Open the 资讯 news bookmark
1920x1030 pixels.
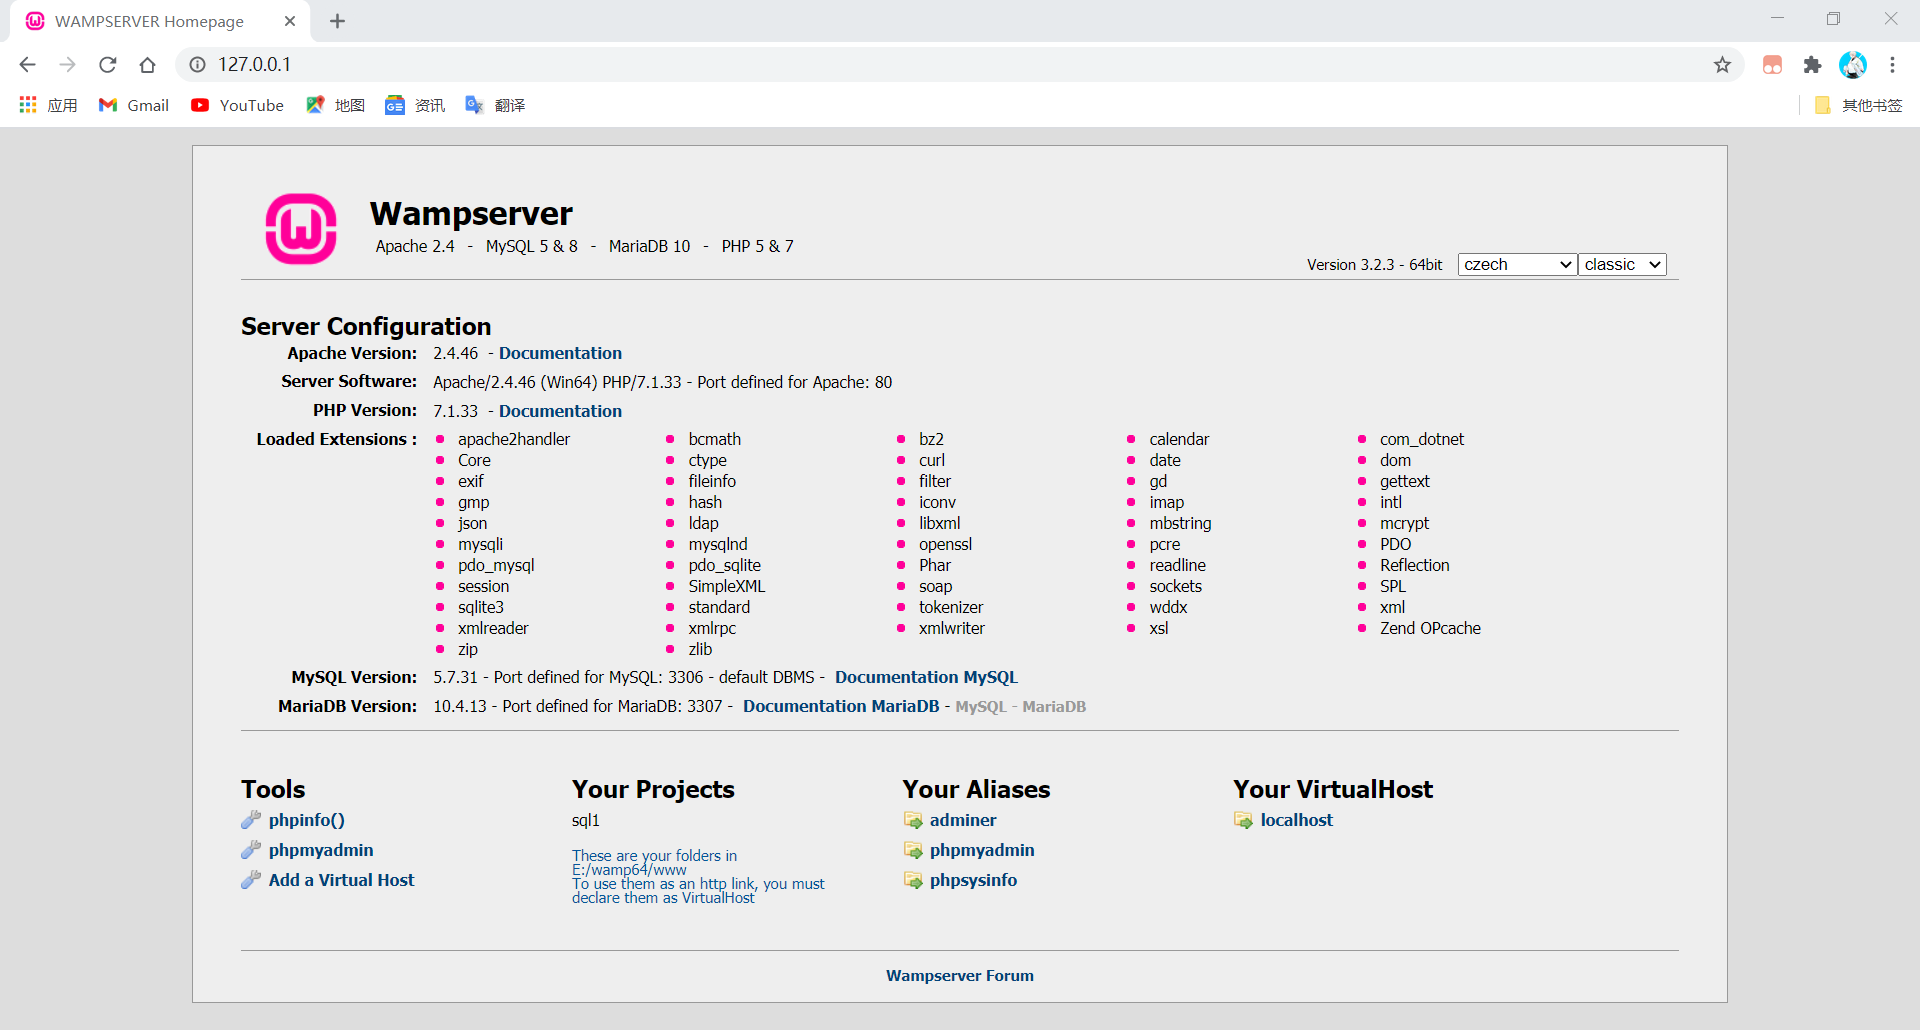(415, 105)
